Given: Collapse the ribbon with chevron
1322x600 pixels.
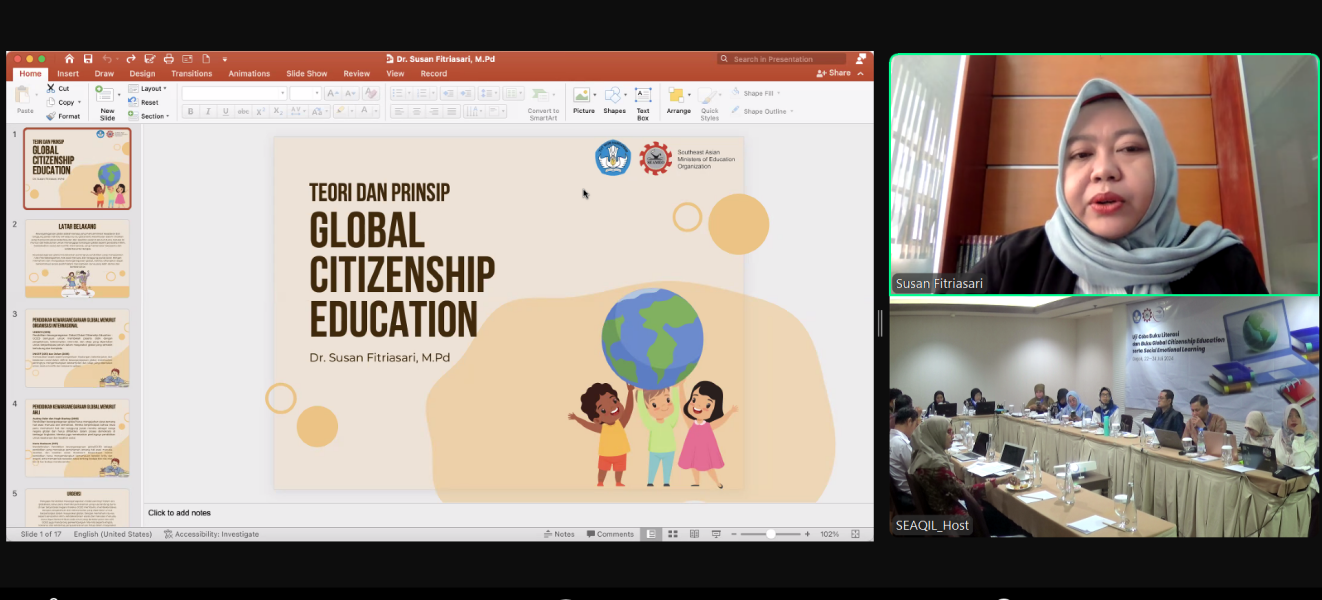Looking at the screenshot, I should click(x=861, y=73).
